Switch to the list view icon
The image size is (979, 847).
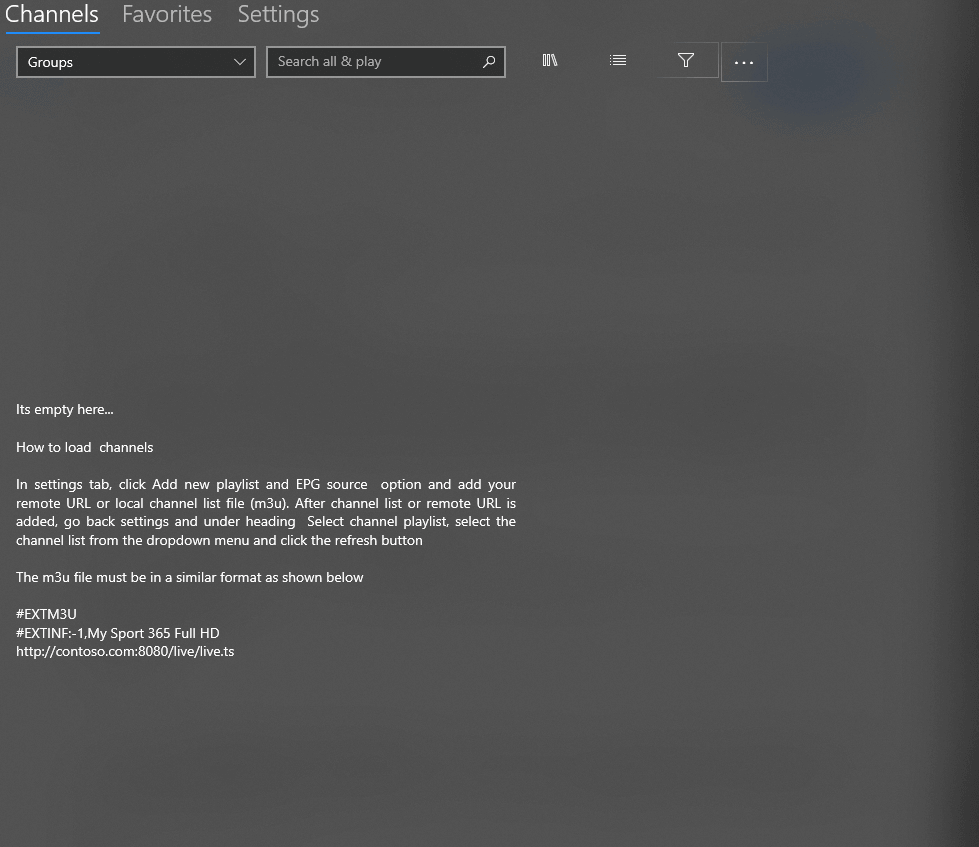coord(617,61)
